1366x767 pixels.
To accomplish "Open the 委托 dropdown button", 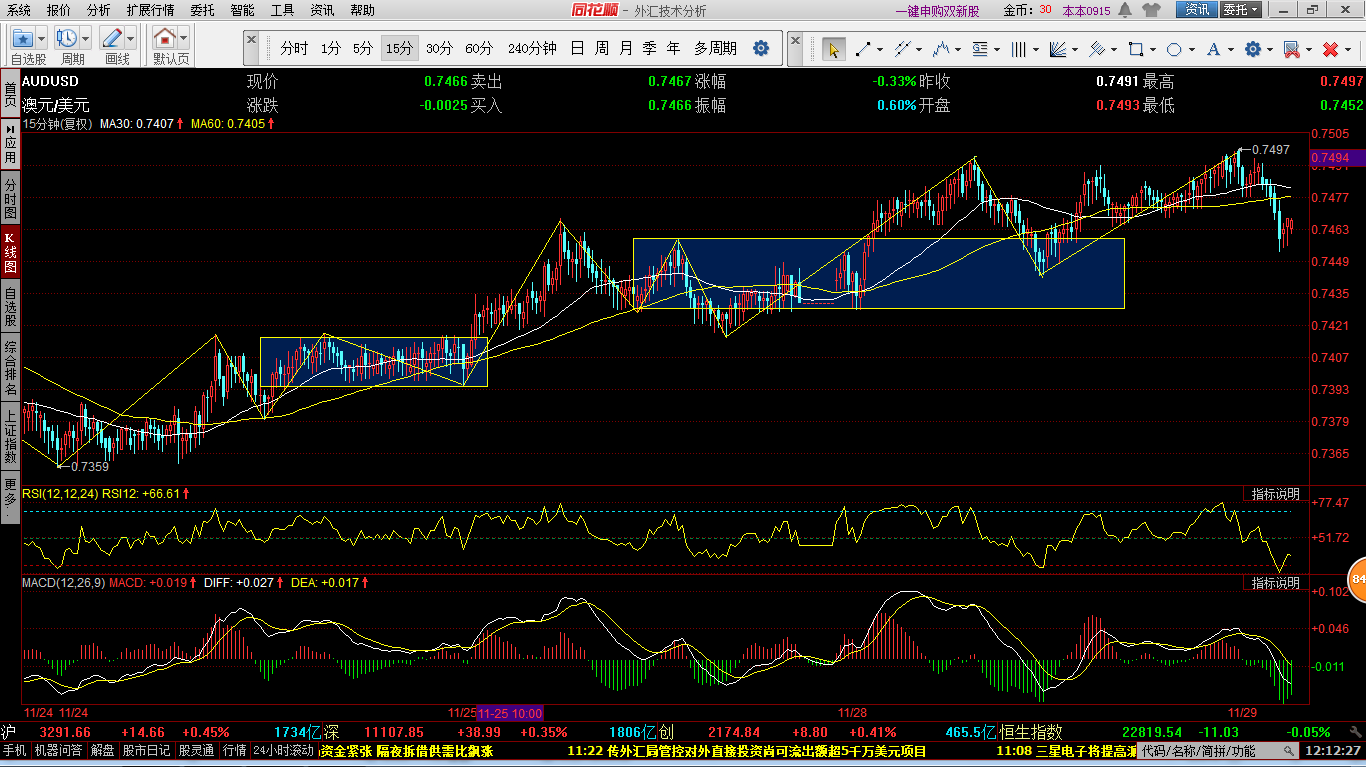I will (x=1242, y=10).
